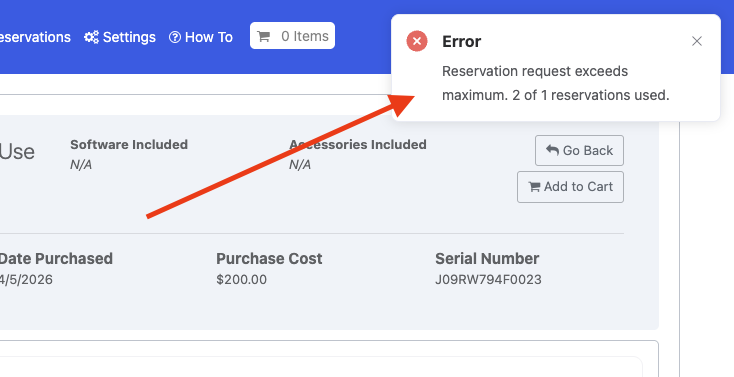
Task: Click the Go Back button
Action: tap(579, 150)
